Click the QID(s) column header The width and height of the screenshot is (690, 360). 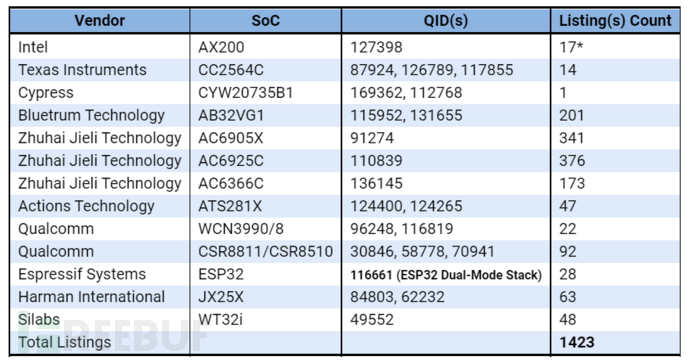[446, 21]
